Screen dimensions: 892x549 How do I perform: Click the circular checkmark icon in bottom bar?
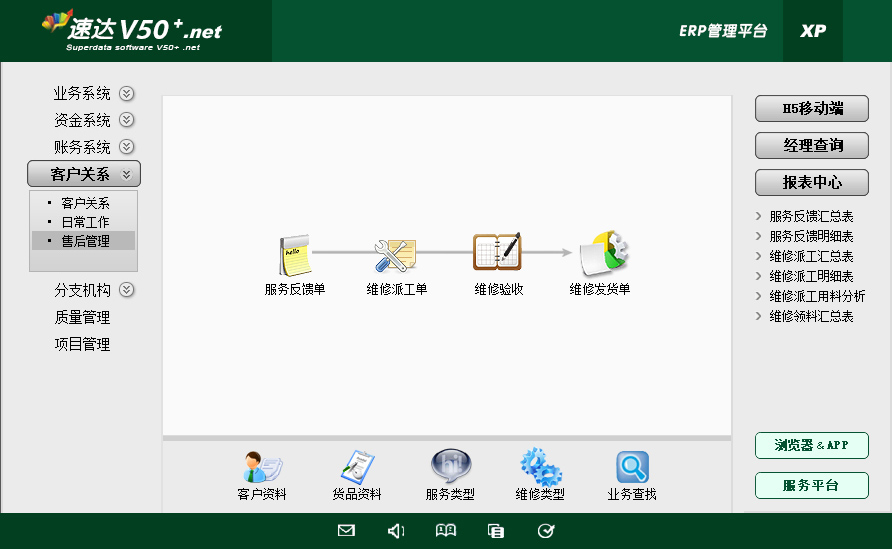[x=546, y=531]
